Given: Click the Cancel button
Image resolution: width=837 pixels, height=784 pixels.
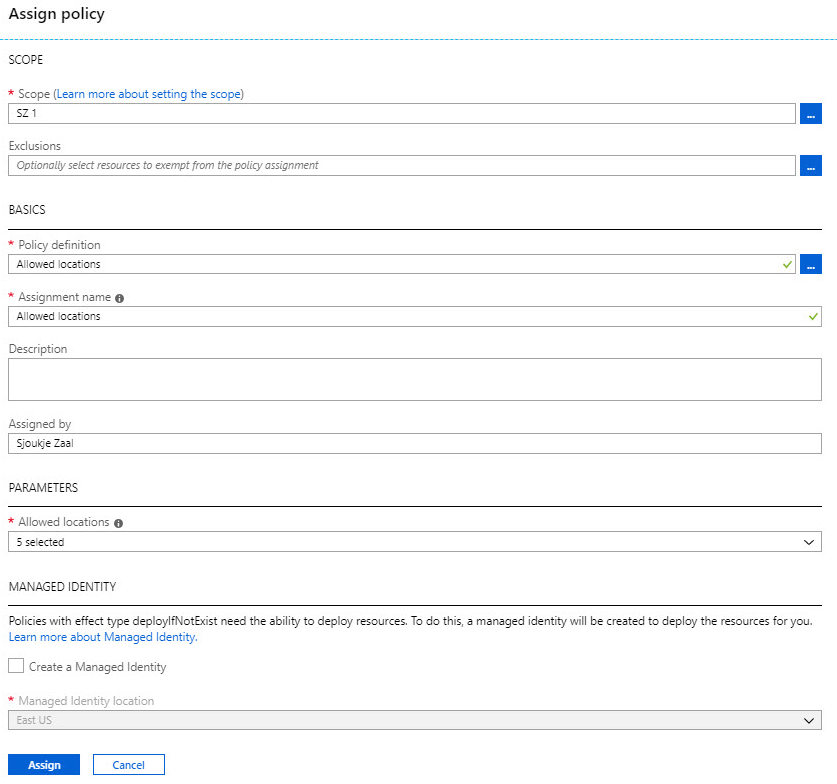Looking at the screenshot, I should tap(129, 765).
